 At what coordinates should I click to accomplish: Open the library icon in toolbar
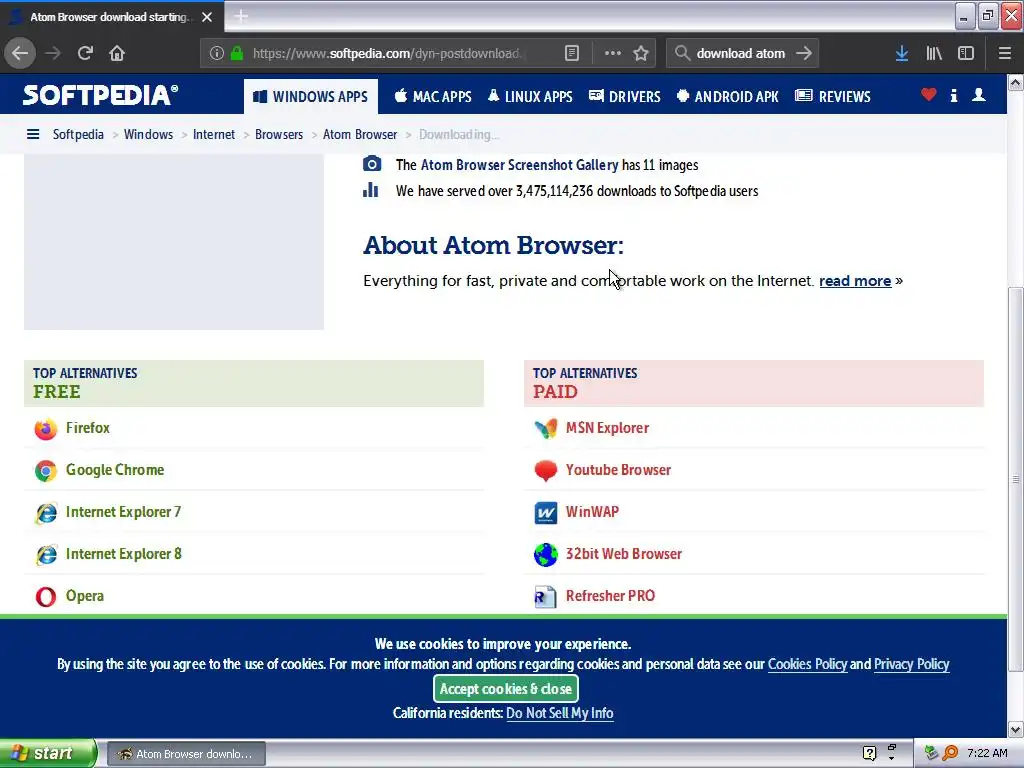tap(934, 53)
